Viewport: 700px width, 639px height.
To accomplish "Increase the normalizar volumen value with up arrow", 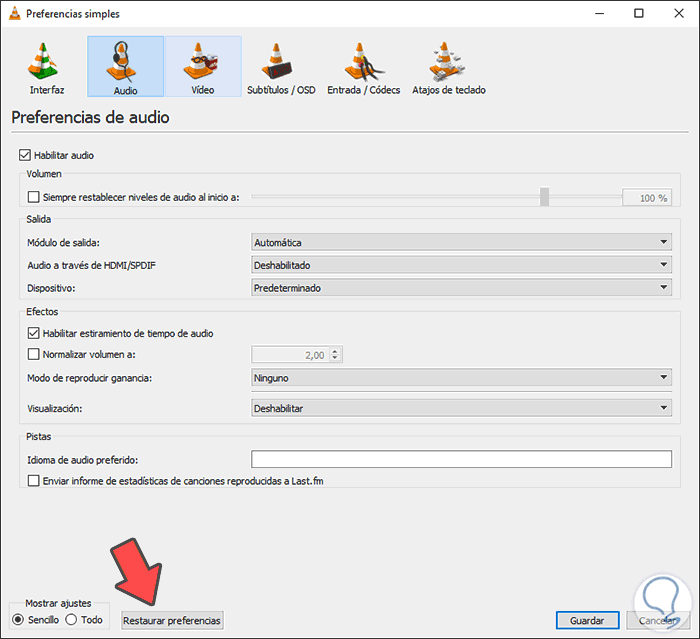I will [335, 351].
